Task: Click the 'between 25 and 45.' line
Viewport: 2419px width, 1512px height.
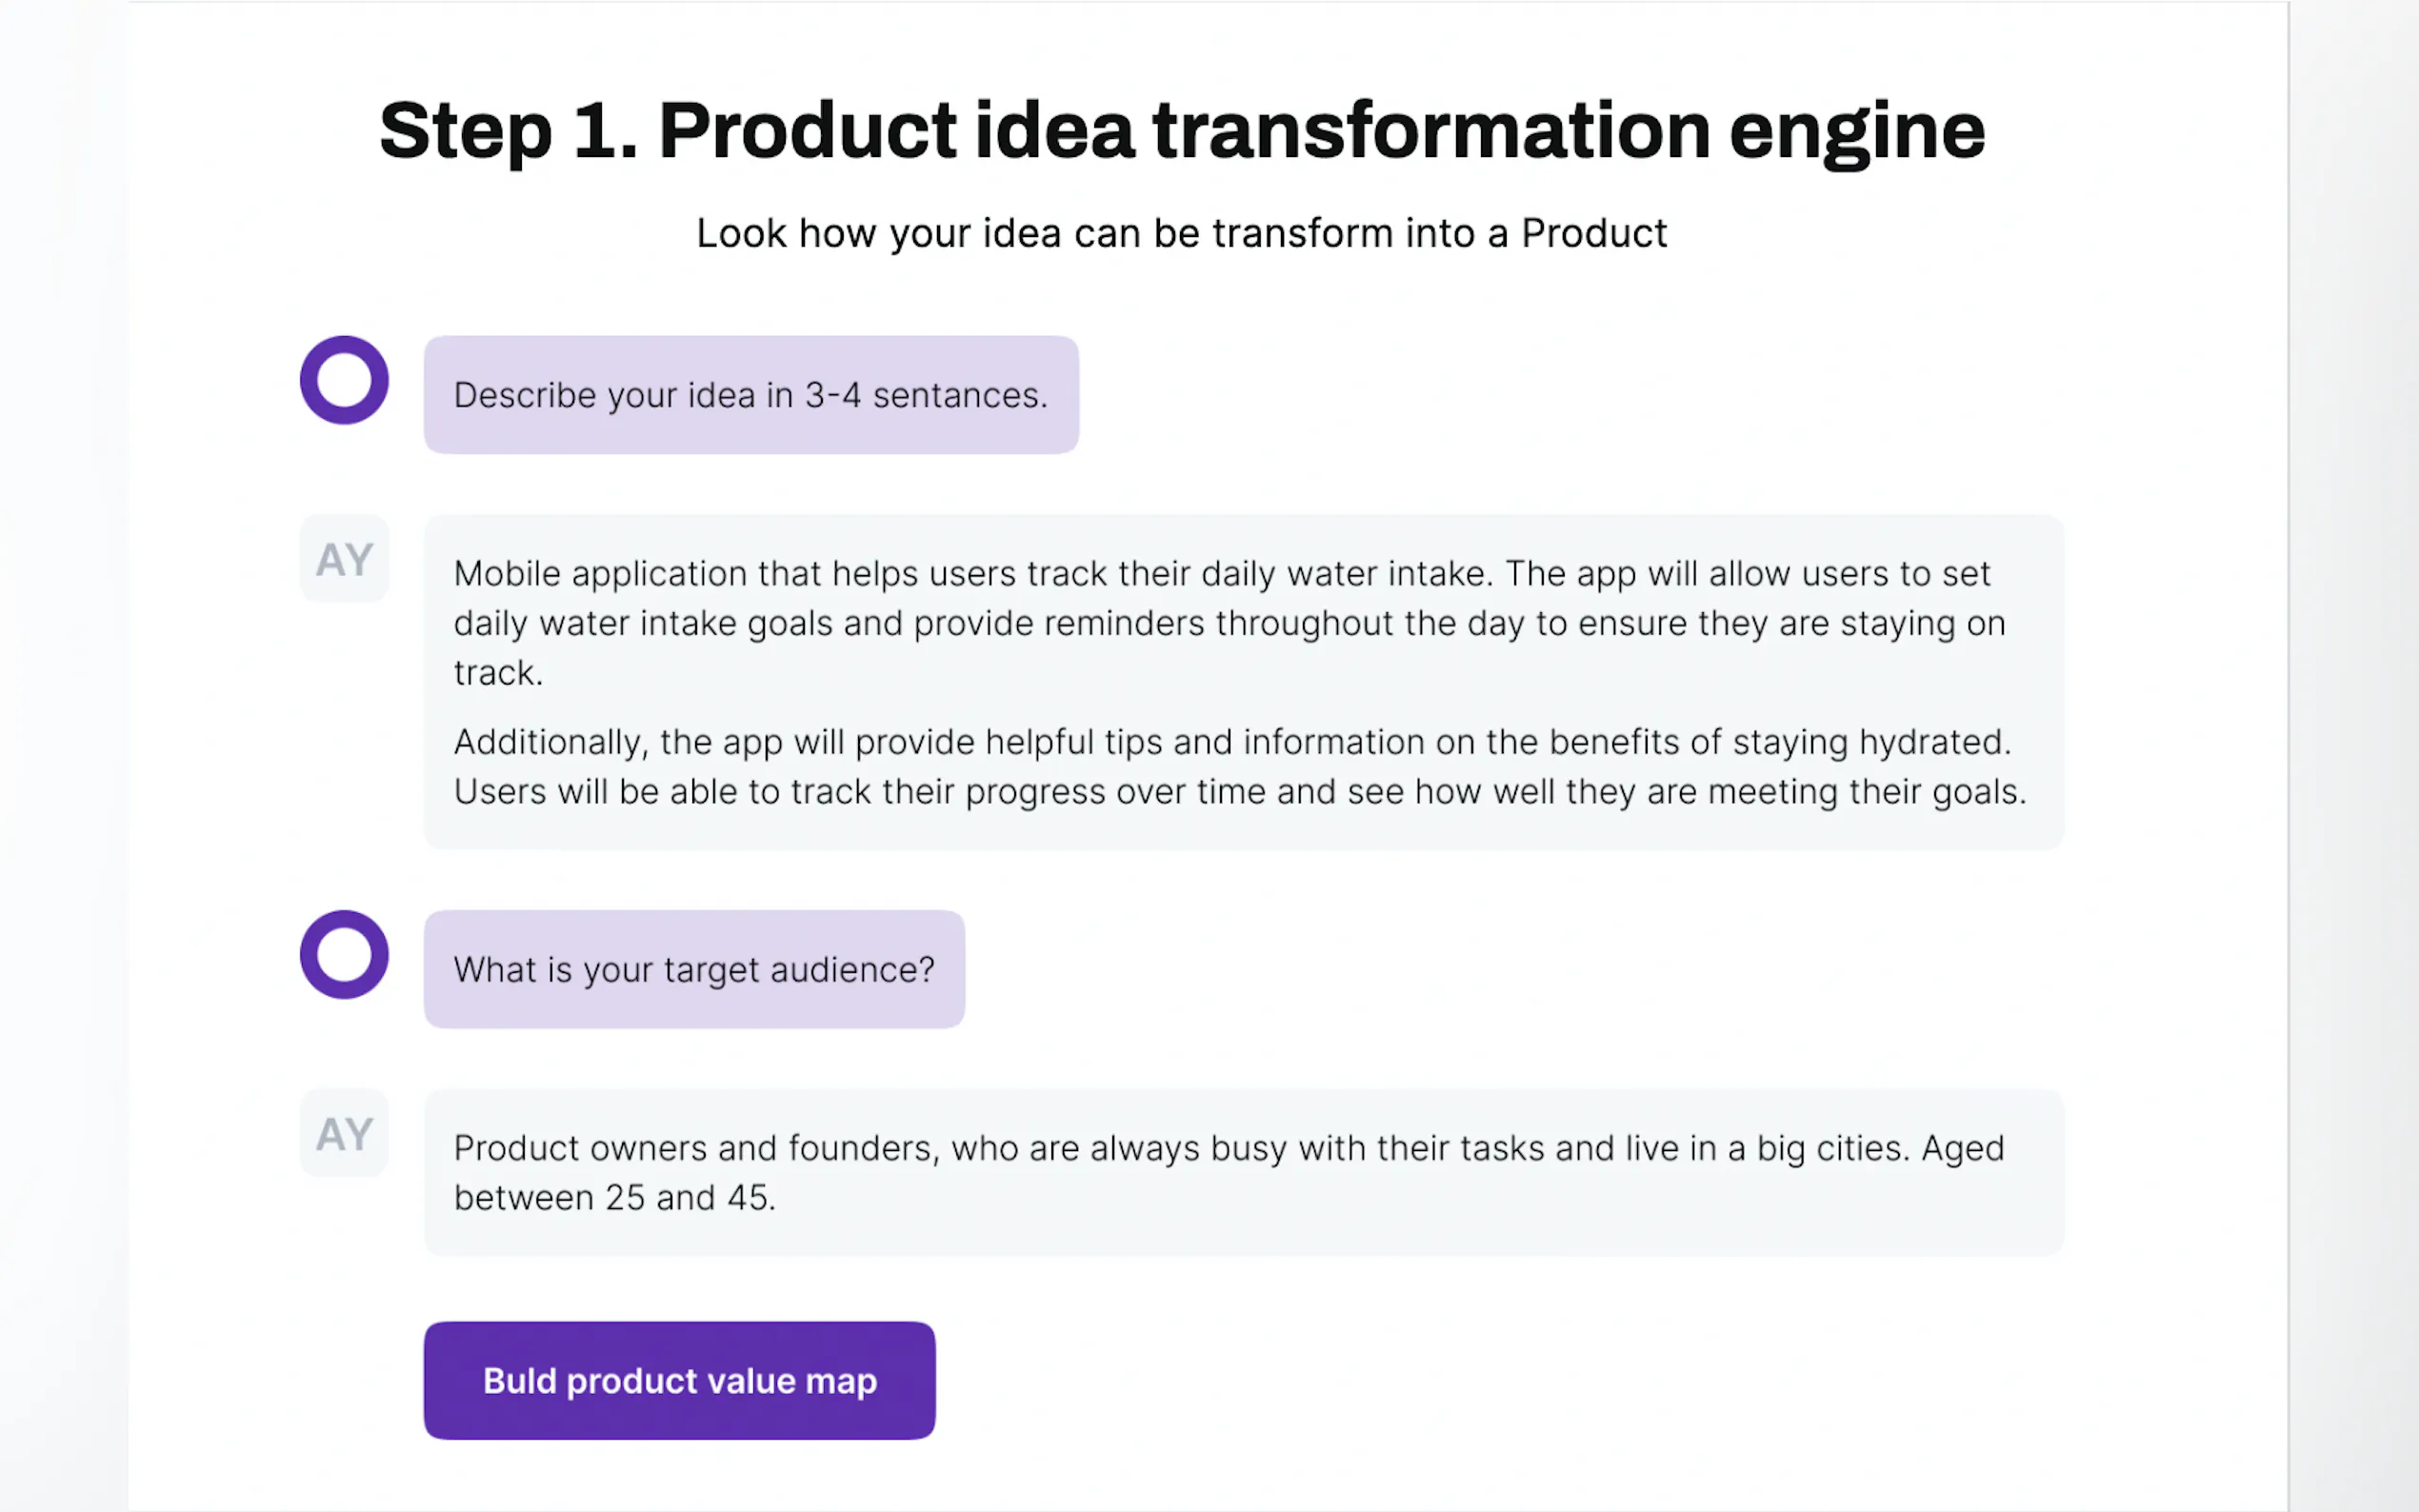Action: [614, 1198]
